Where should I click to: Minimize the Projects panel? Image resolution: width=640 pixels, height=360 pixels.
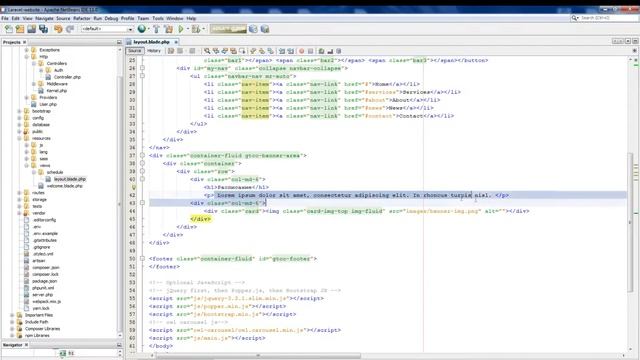[119, 42]
